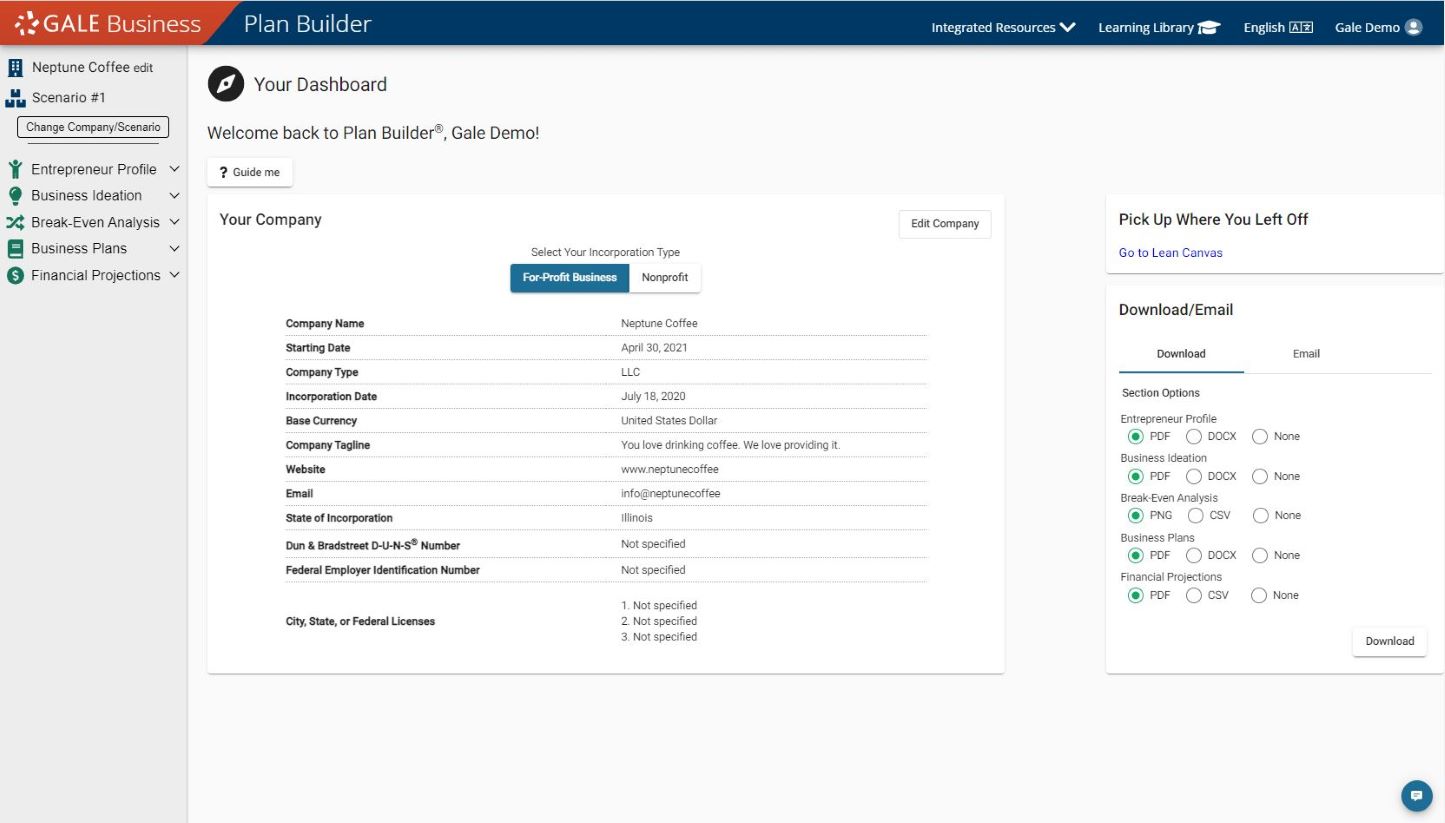Click the www.neptunecoffee website value

669,470
